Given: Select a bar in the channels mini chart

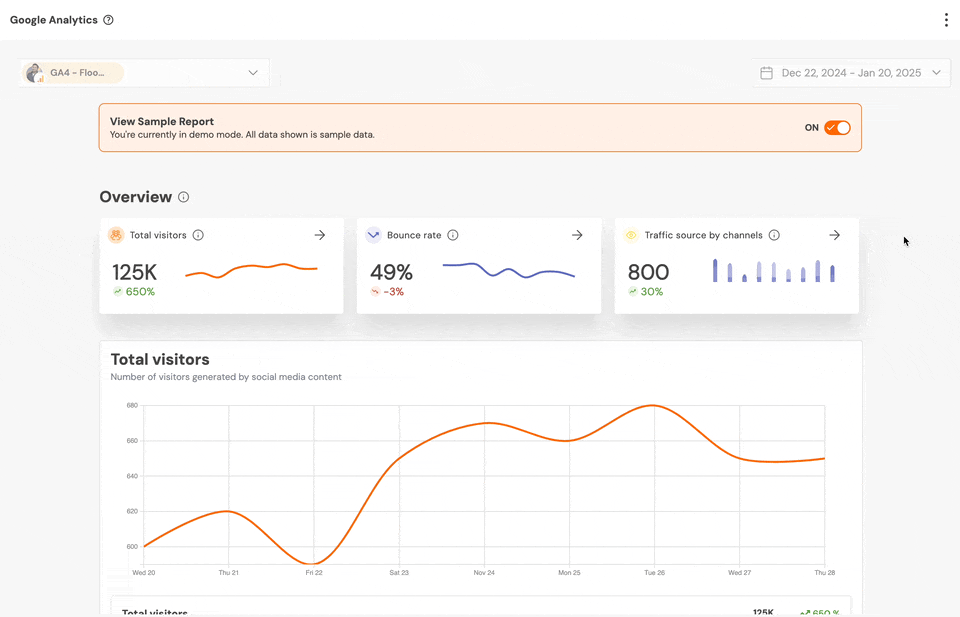Looking at the screenshot, I should pyautogui.click(x=714, y=270).
